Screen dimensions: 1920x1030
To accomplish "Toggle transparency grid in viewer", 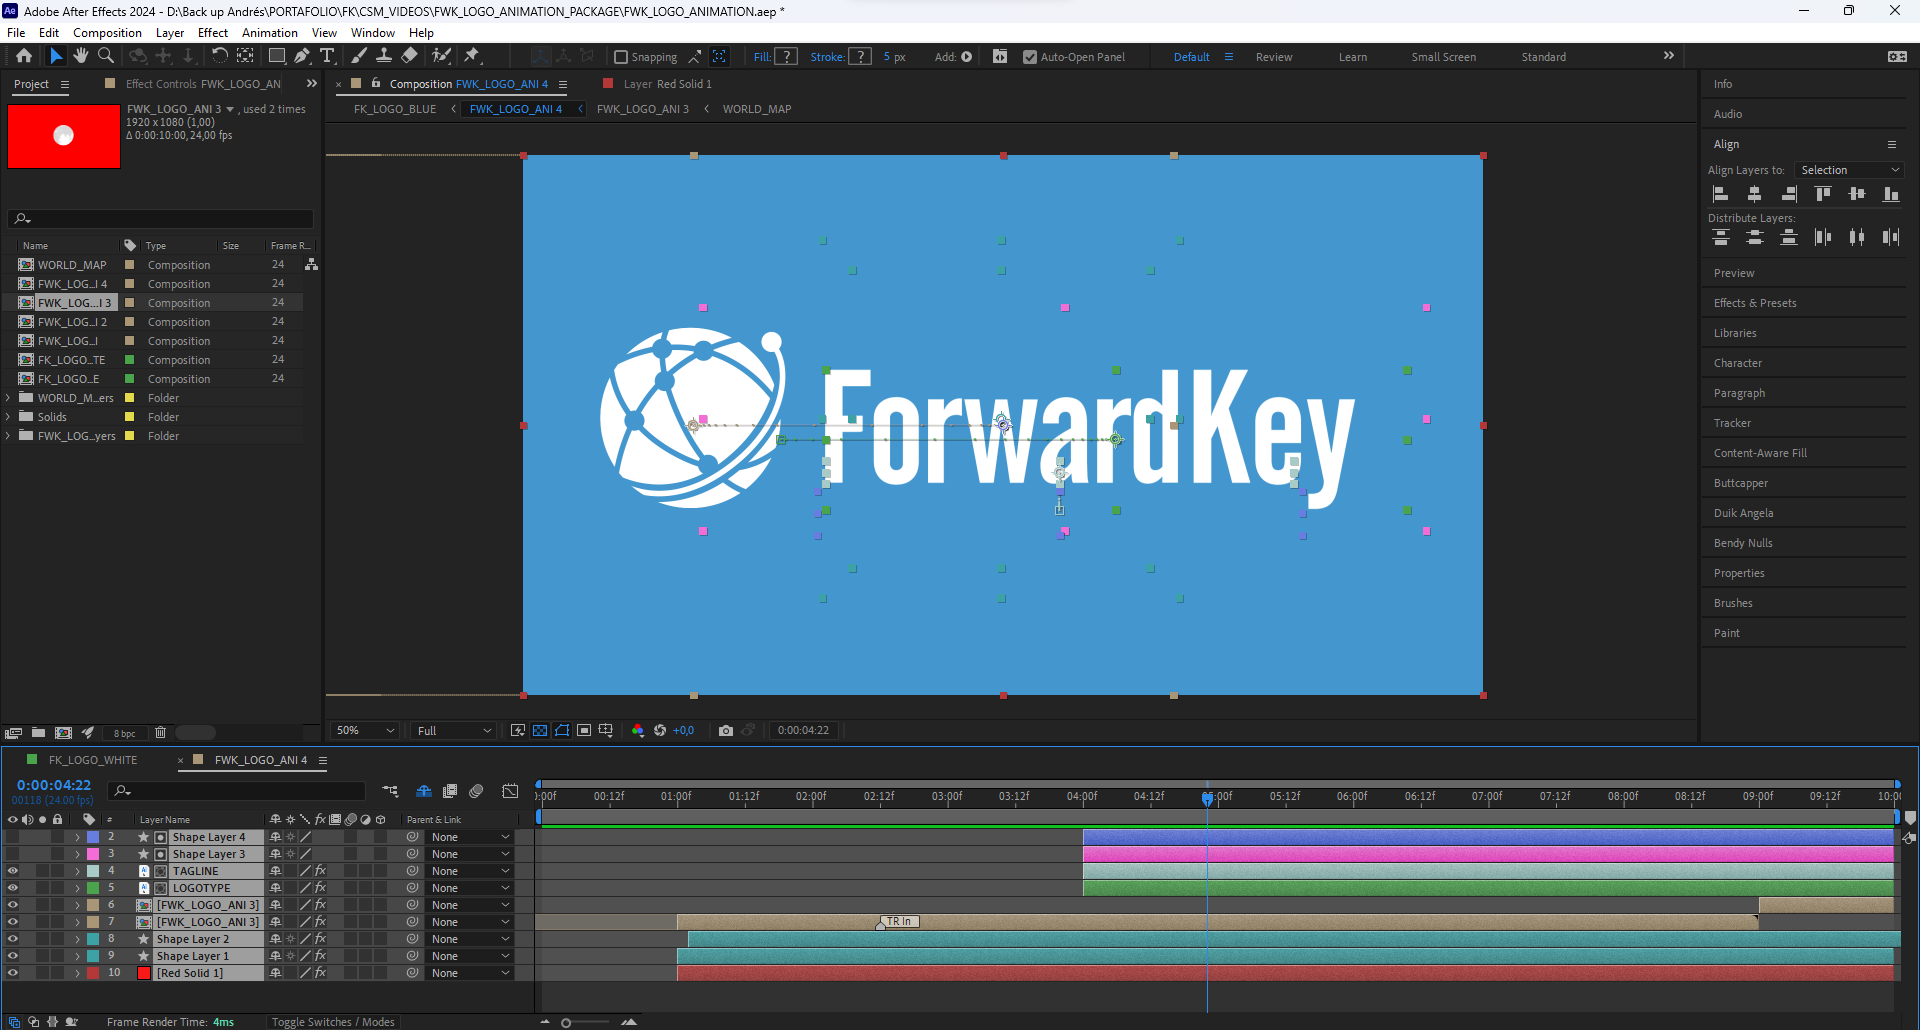I will 540,731.
